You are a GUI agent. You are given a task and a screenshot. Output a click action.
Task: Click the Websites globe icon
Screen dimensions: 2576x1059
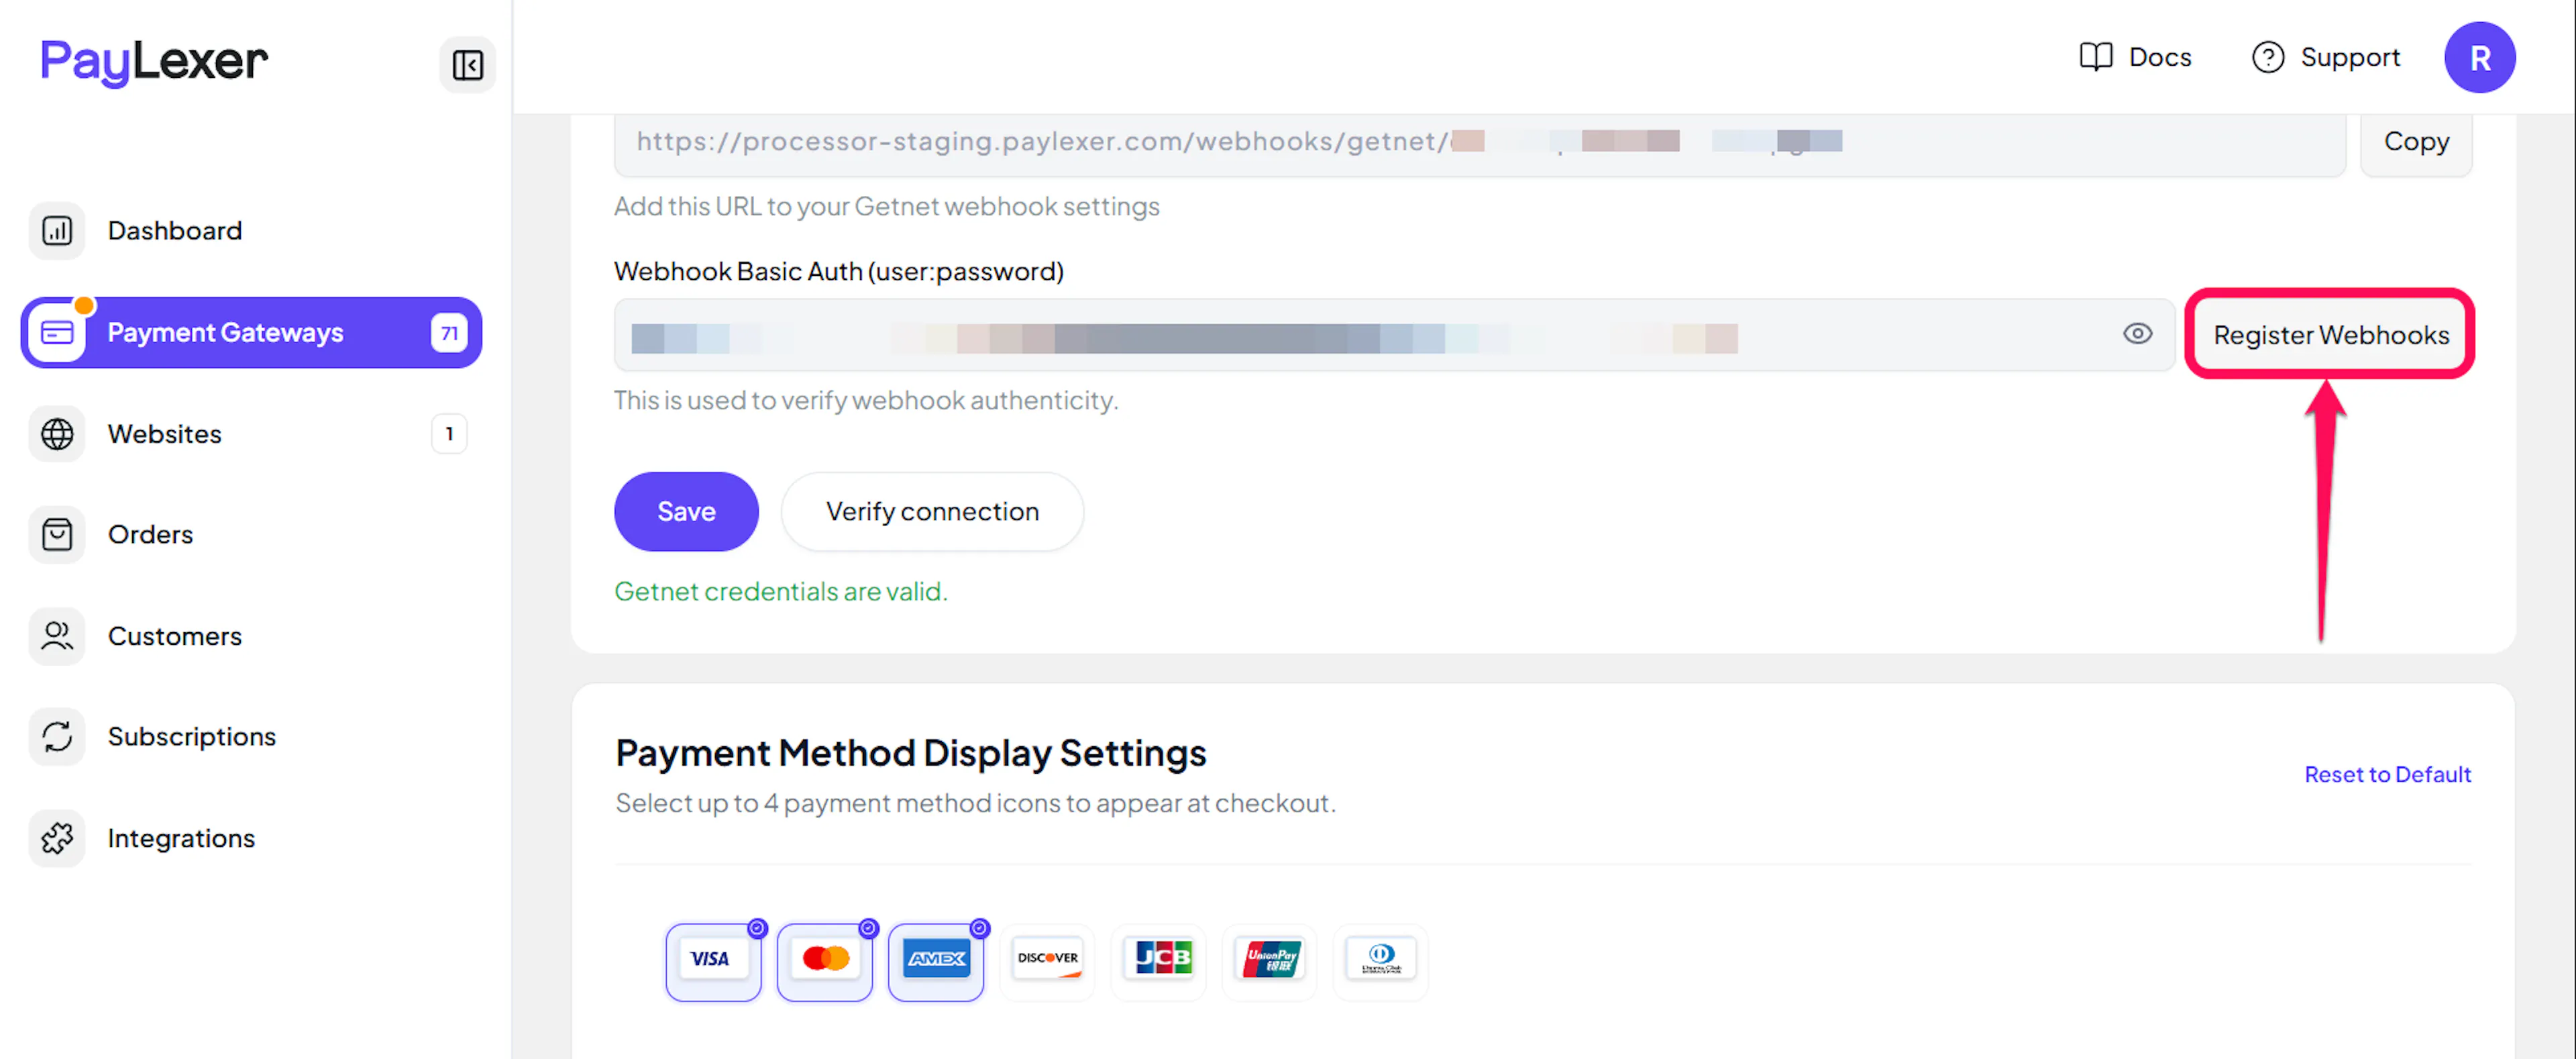57,434
